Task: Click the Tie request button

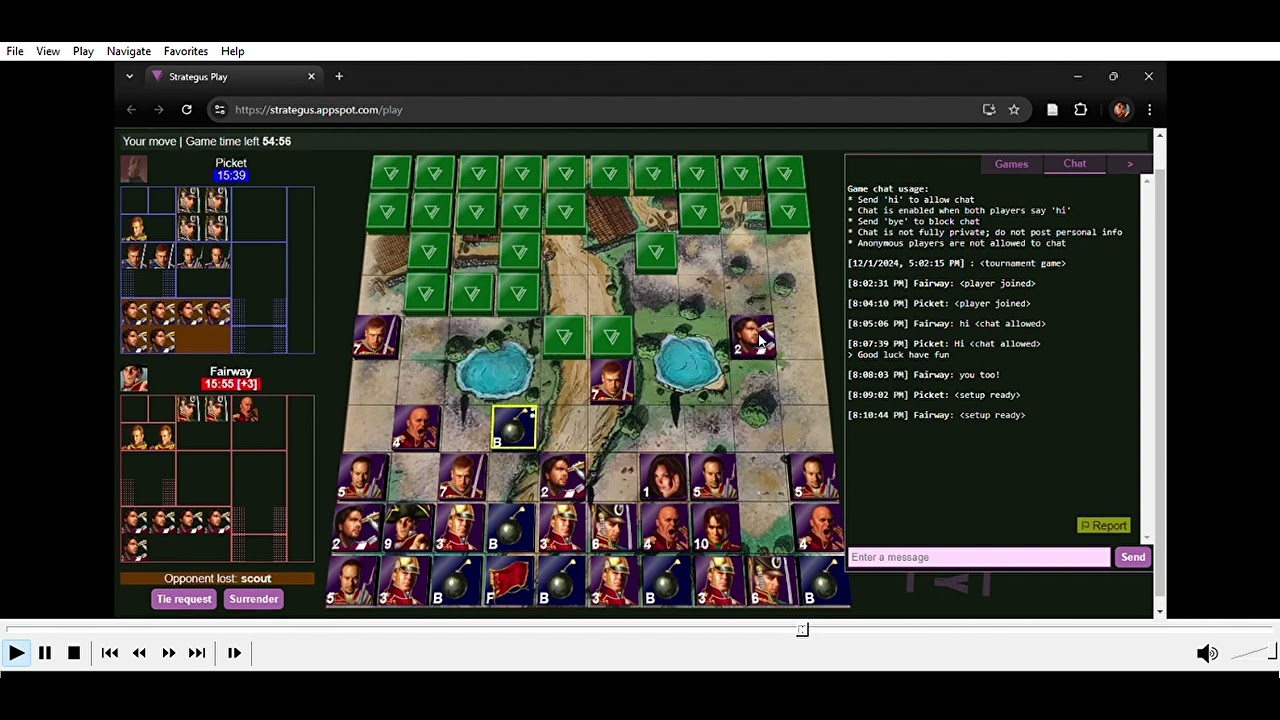Action: 184,599
